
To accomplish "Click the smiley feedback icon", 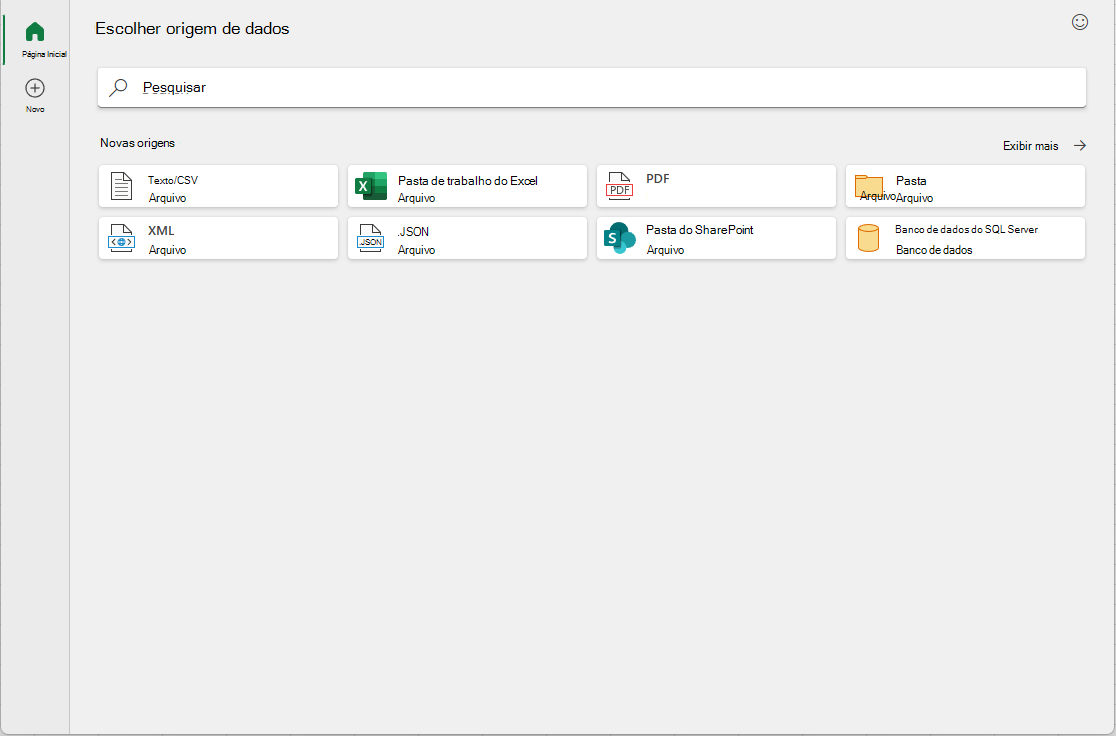I will coord(1080,22).
